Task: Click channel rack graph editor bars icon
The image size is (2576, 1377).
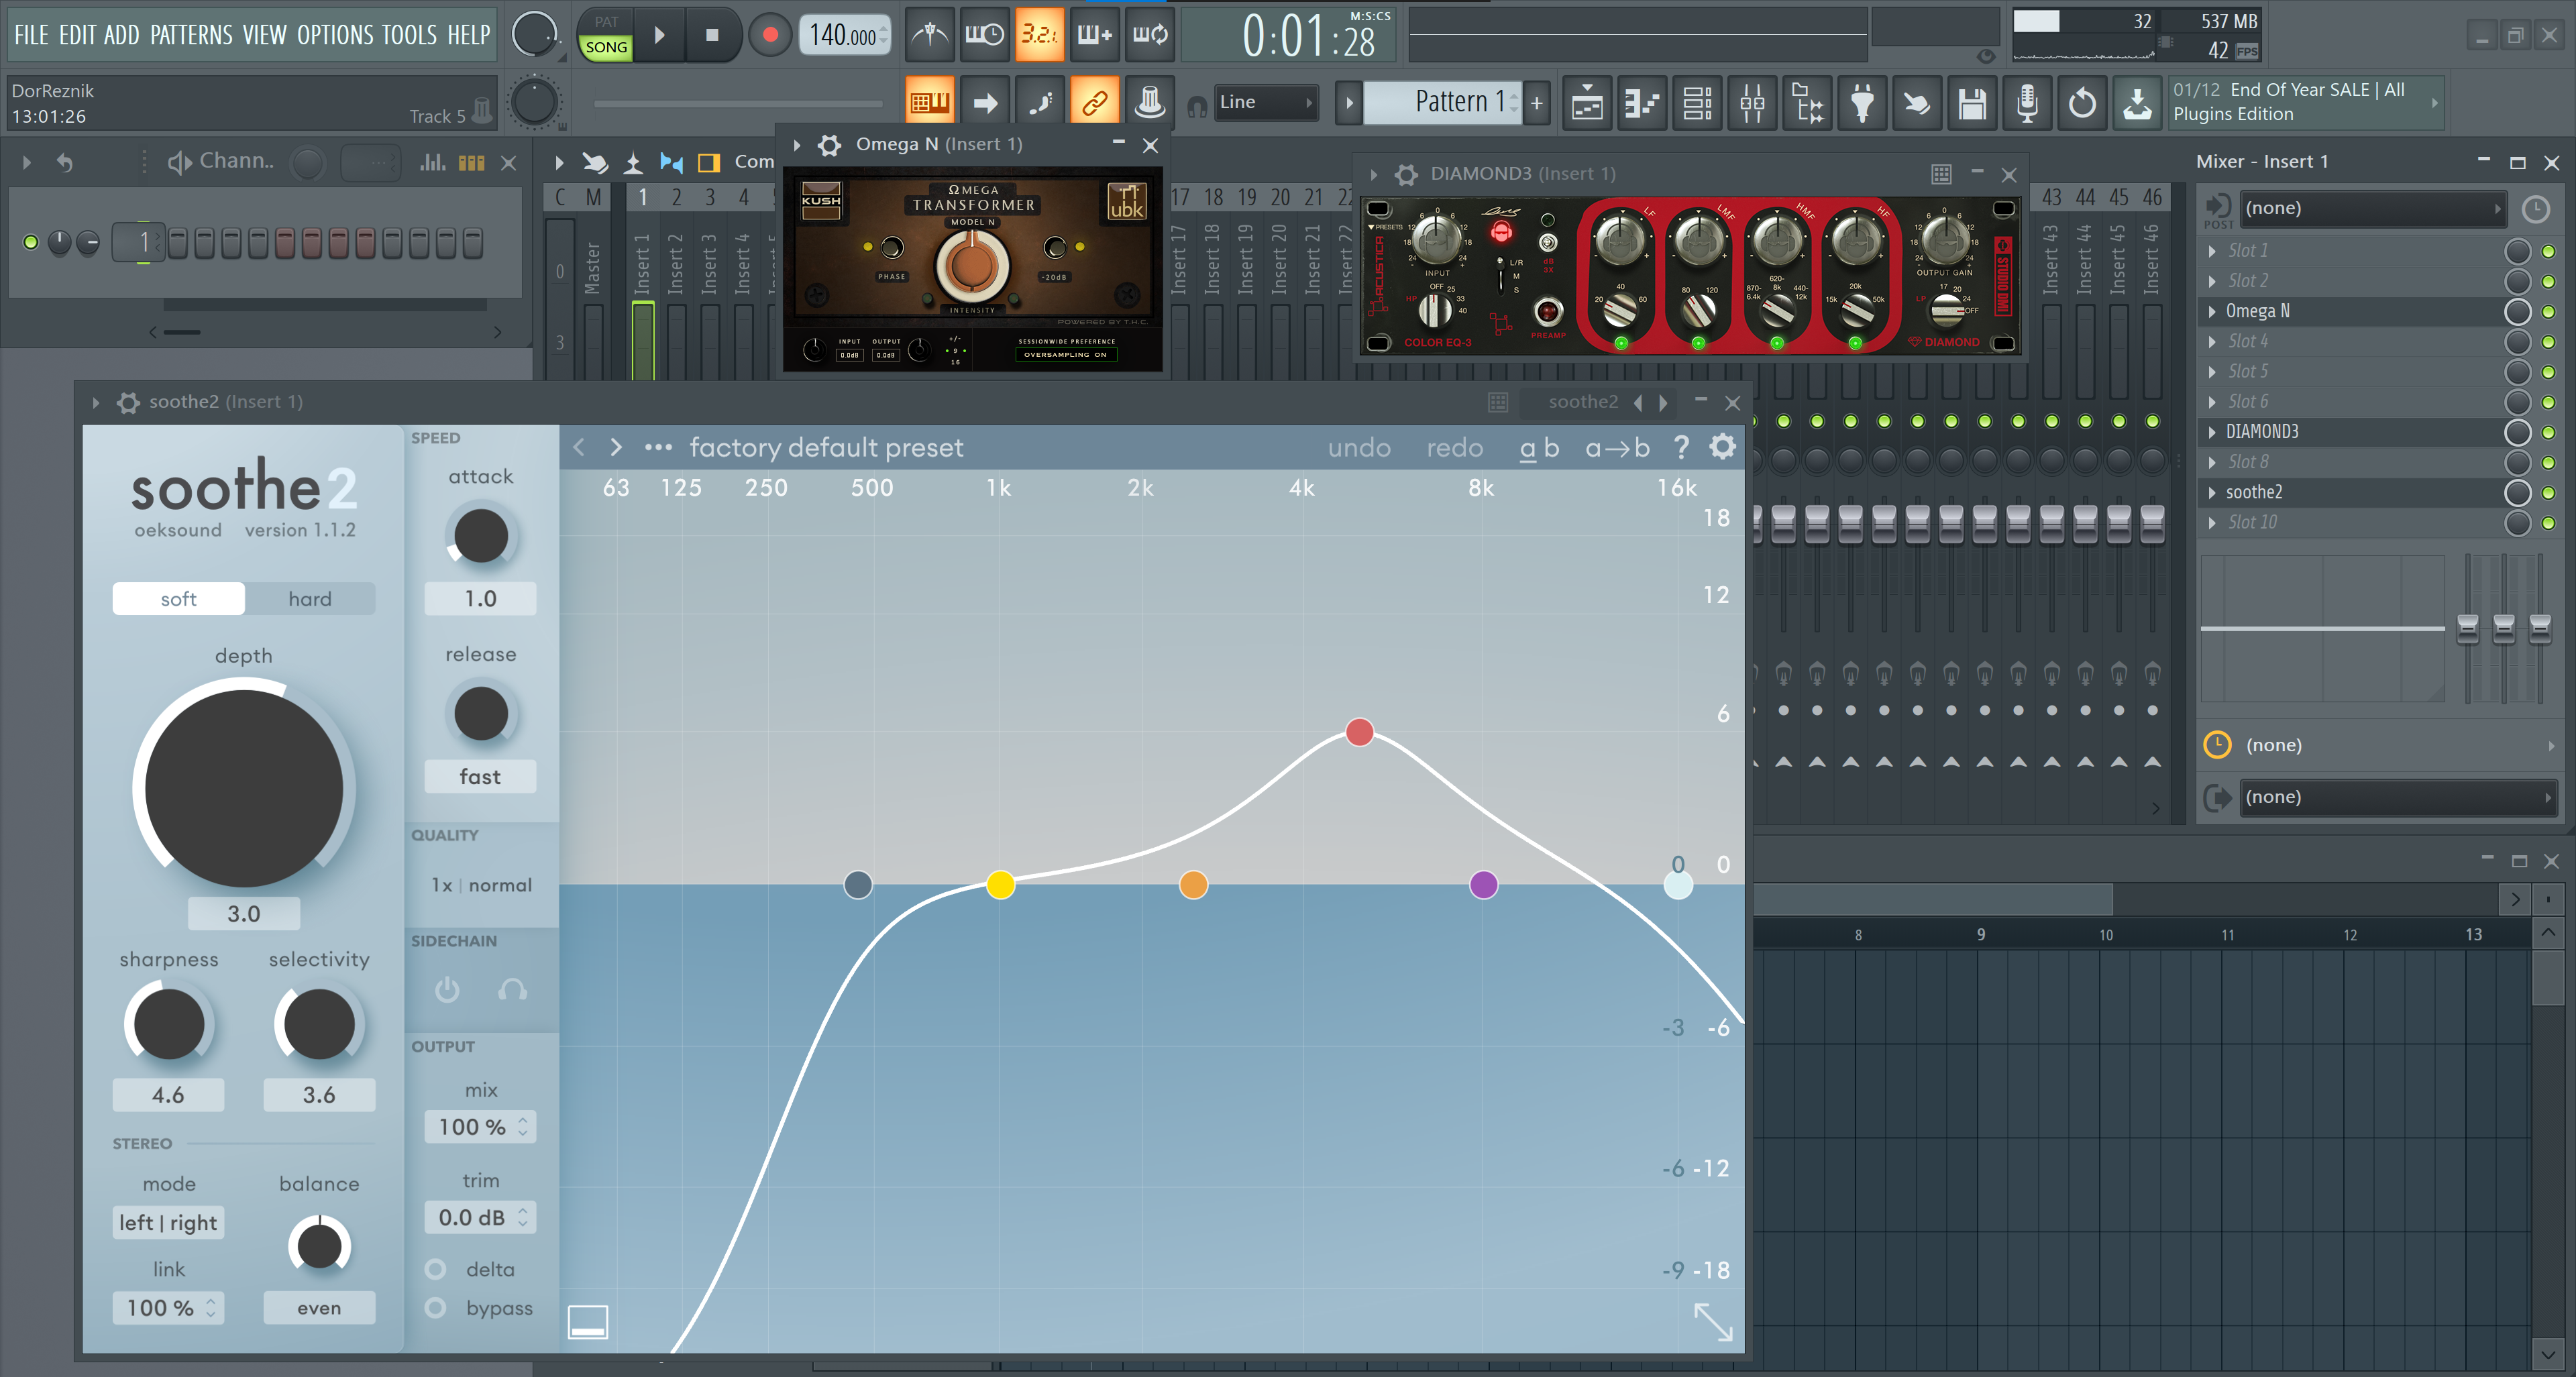Action: pyautogui.click(x=432, y=162)
